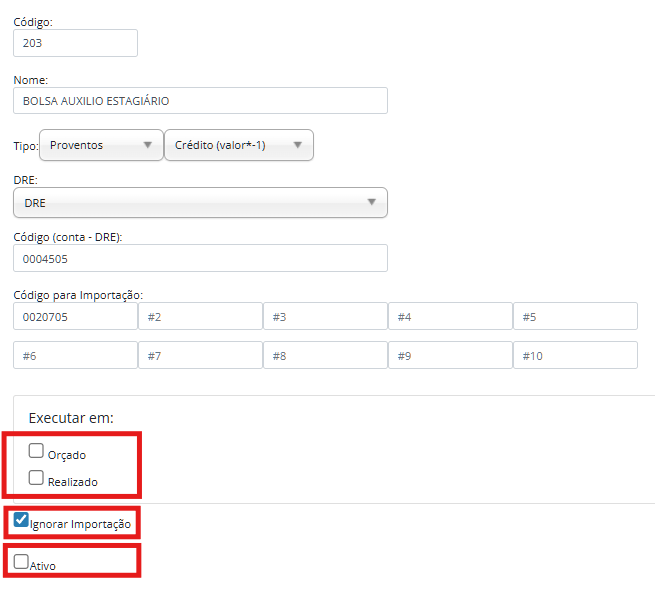Image resolution: width=655 pixels, height=592 pixels.
Task: Open the Proventos type dropdown
Action: [101, 145]
